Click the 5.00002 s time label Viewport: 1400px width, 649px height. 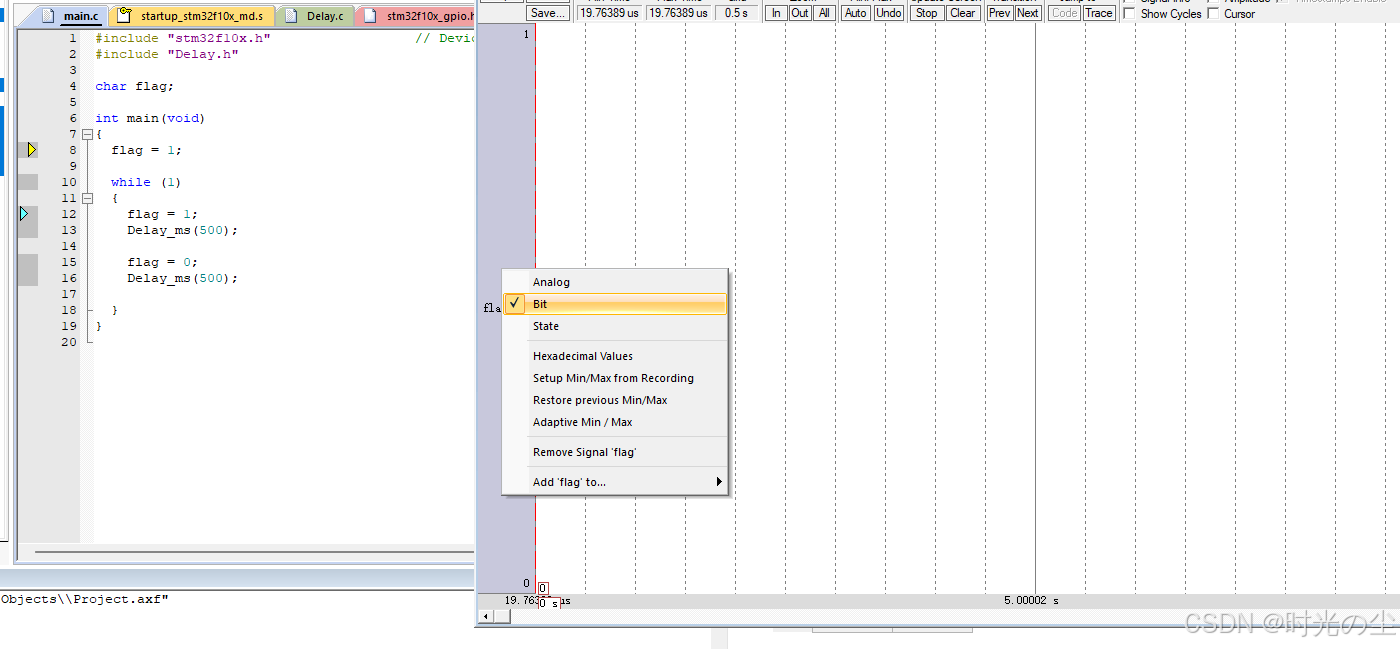(1031, 601)
